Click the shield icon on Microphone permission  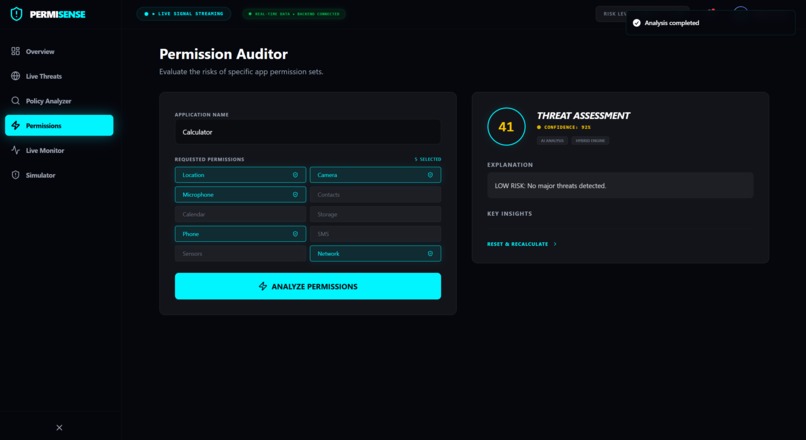[295, 194]
